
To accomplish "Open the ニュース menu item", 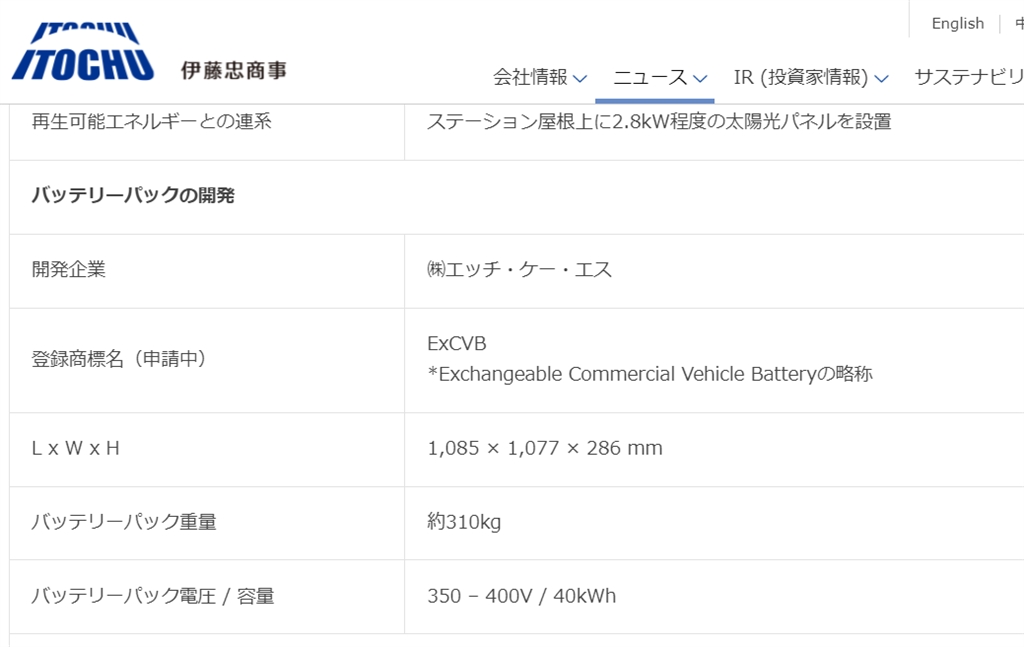I will tap(650, 77).
